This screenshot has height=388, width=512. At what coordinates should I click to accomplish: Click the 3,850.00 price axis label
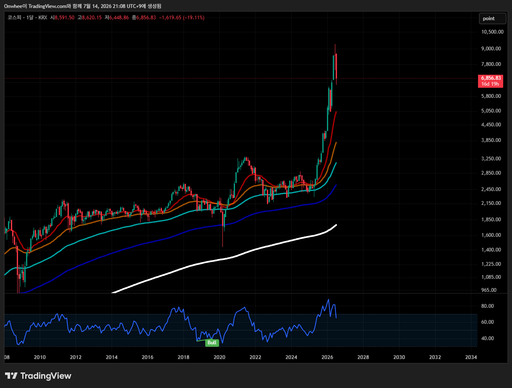pos(491,140)
